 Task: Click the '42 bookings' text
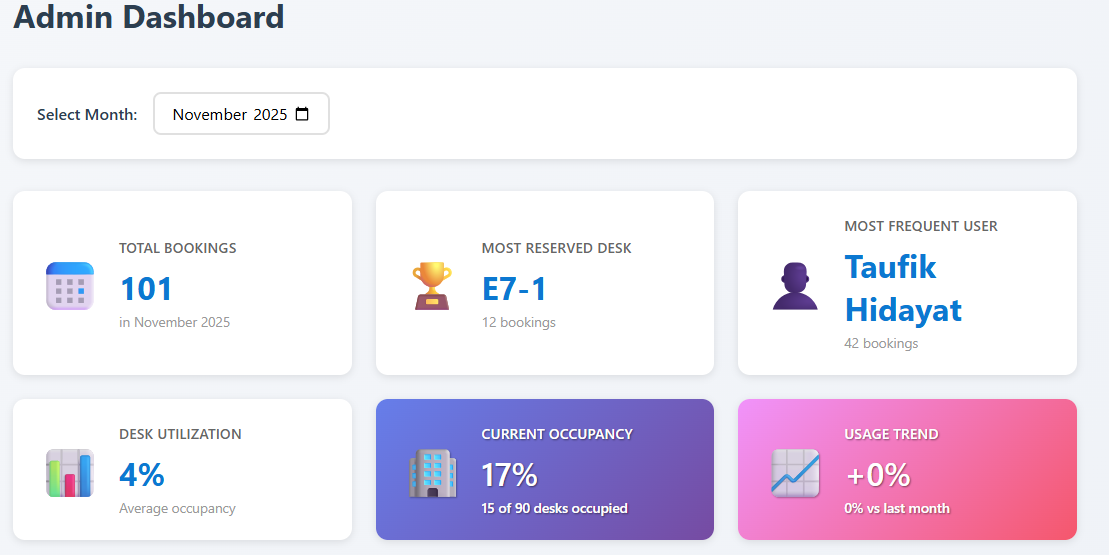click(881, 344)
